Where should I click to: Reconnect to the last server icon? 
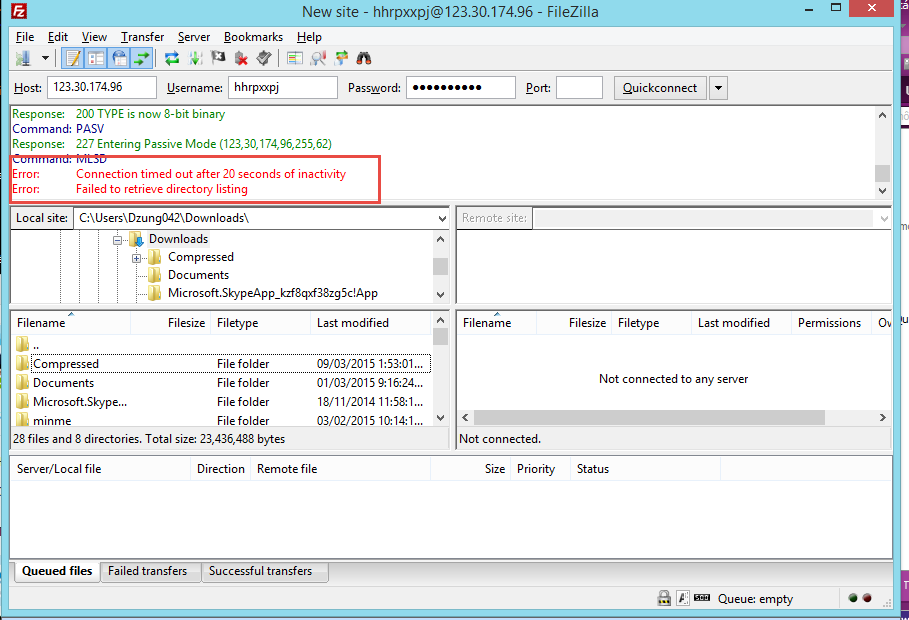coord(264,58)
